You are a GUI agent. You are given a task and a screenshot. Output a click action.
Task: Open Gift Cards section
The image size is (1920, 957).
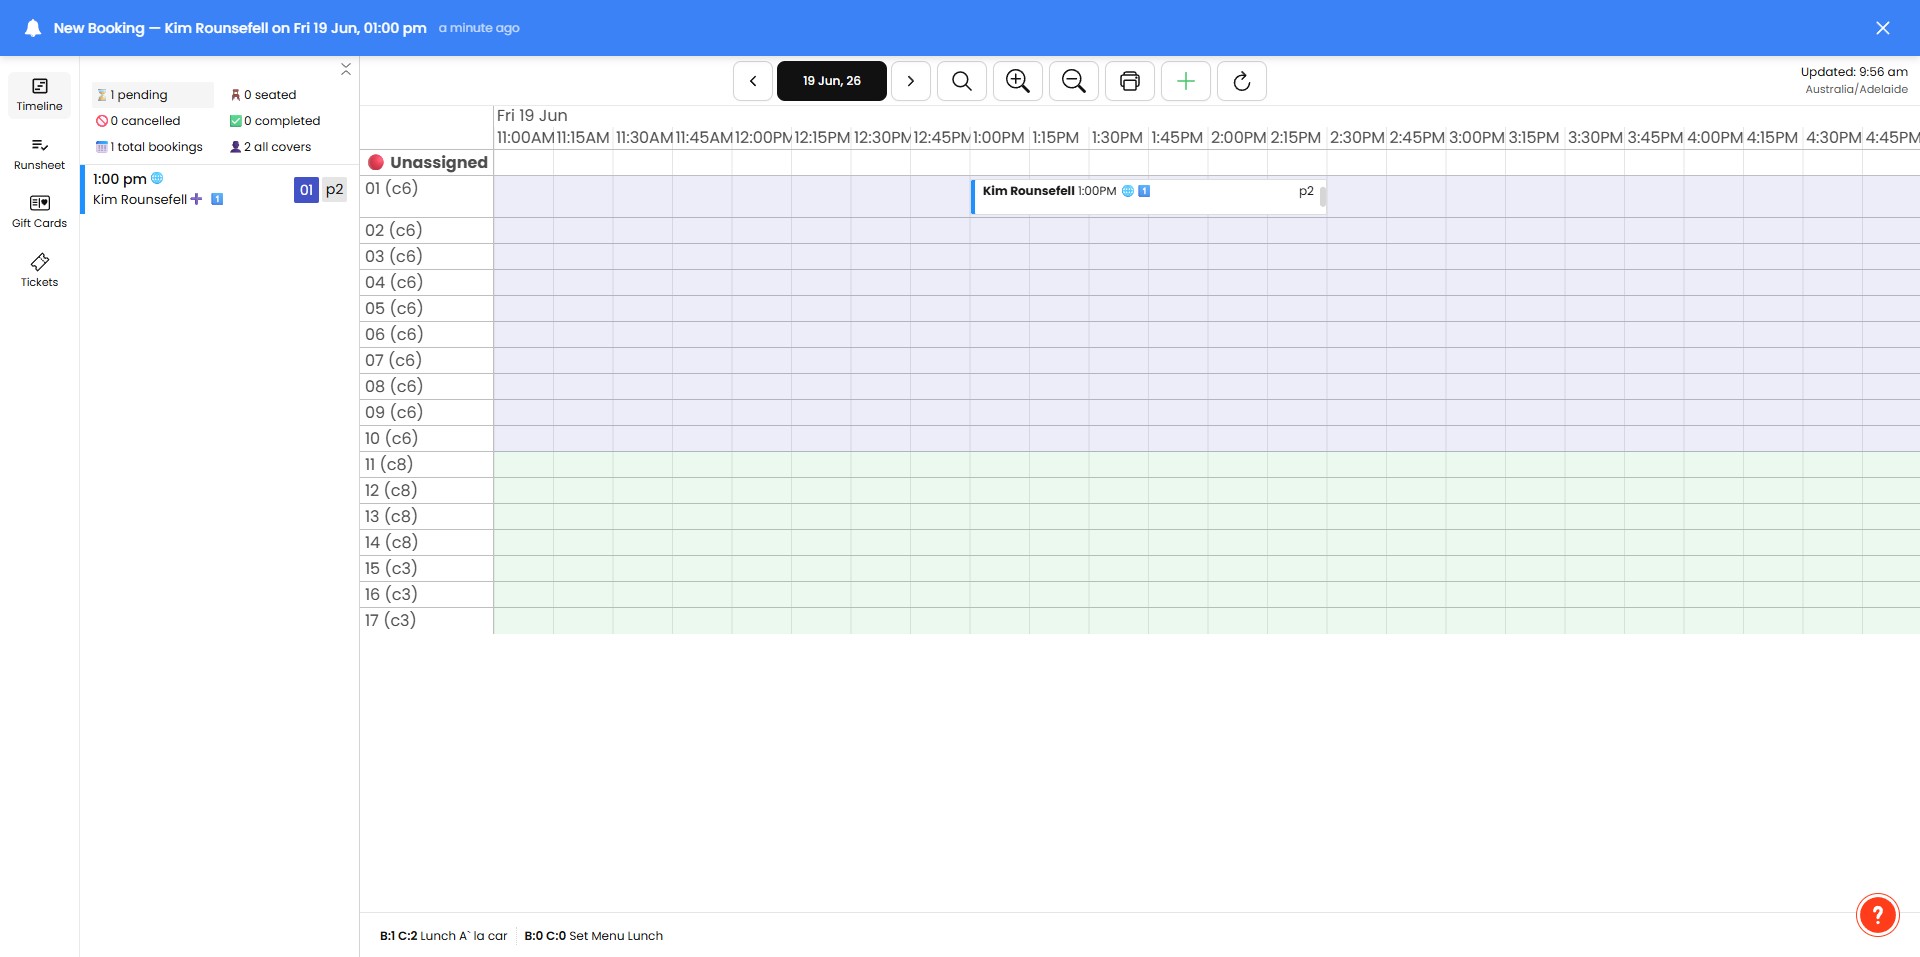[39, 212]
